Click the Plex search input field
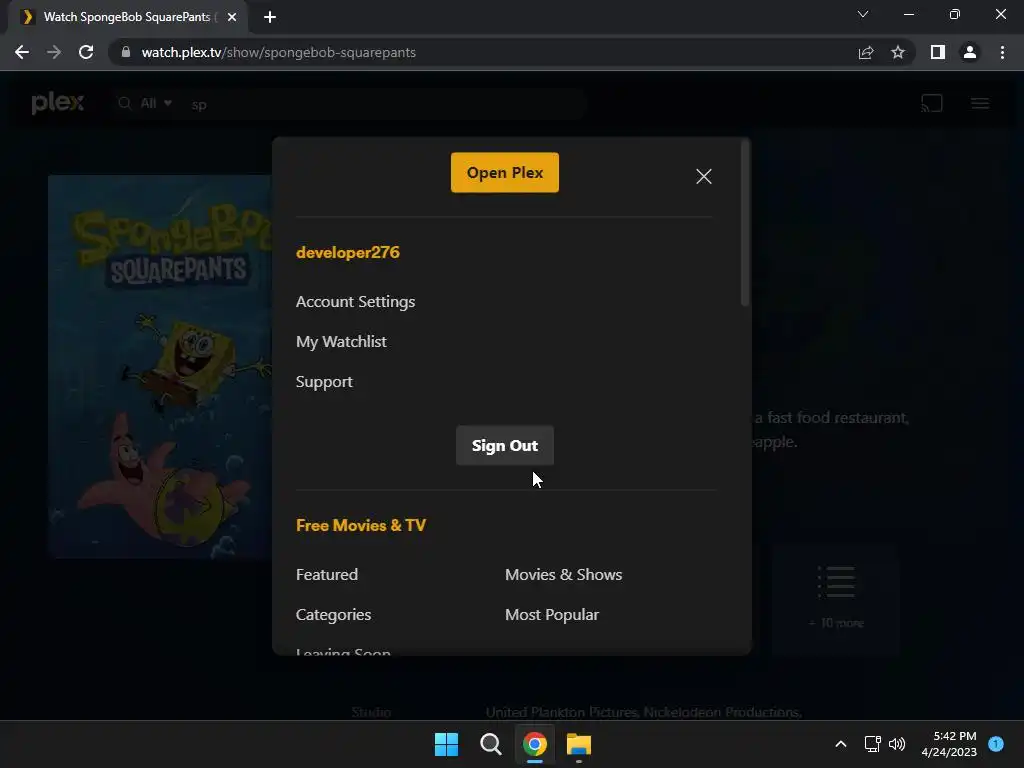The image size is (1024, 768). [x=385, y=104]
